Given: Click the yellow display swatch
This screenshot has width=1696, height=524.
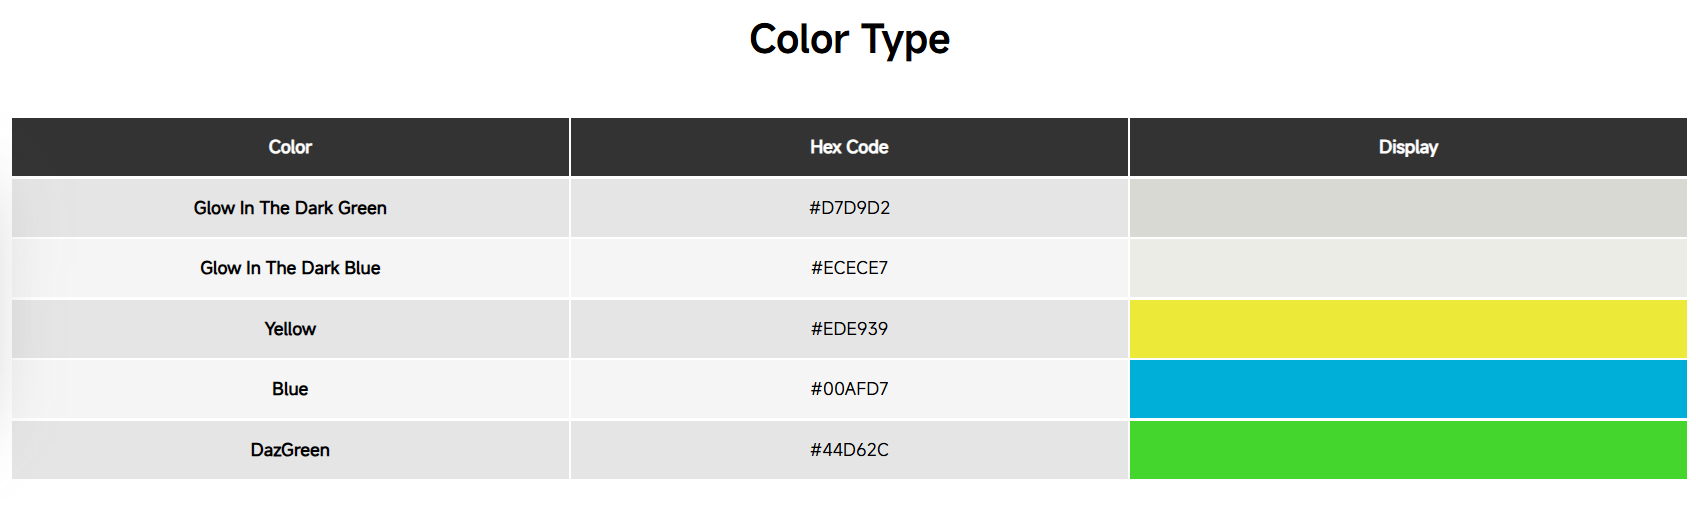Looking at the screenshot, I should click(x=1408, y=329).
